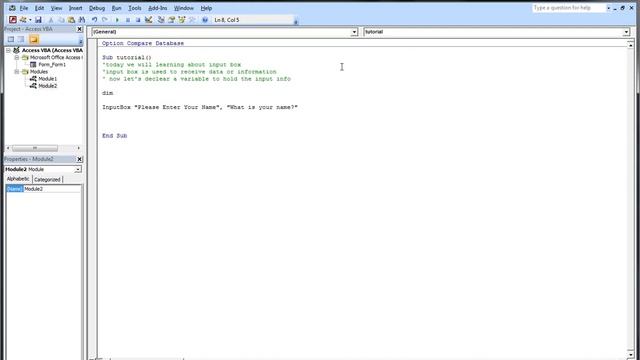
Task: Collapse the Microsoft Office Access folder
Action: point(17,58)
